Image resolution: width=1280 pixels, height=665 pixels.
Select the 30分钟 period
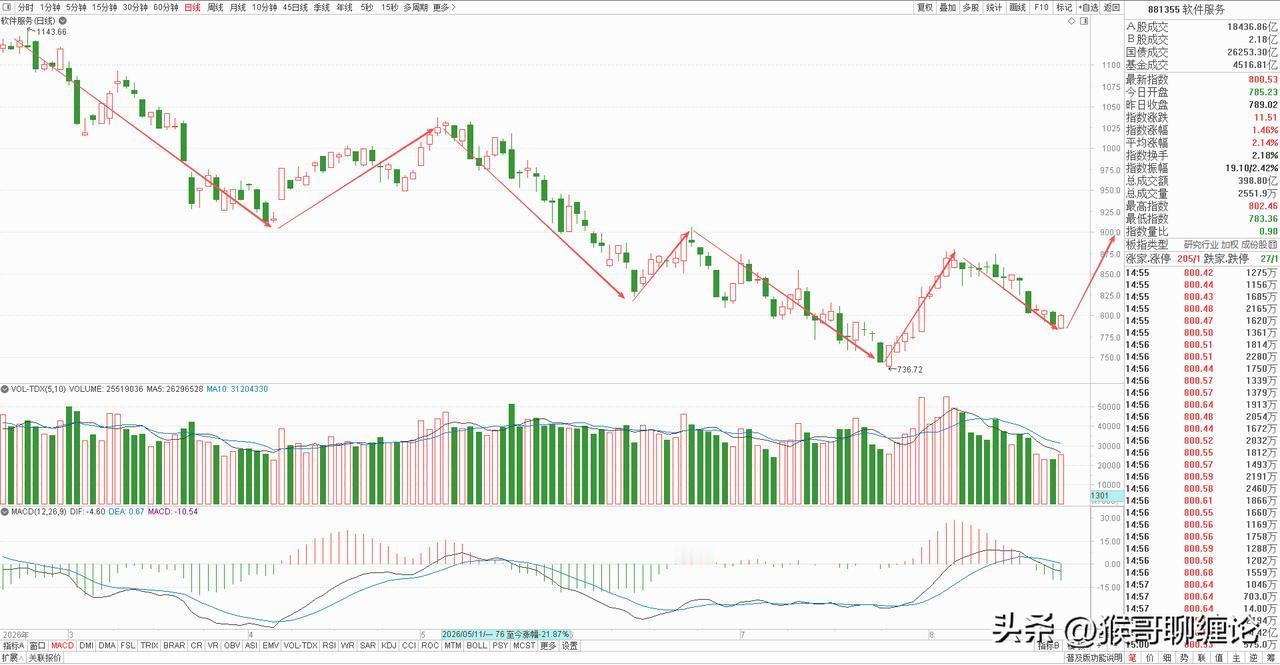click(x=135, y=7)
